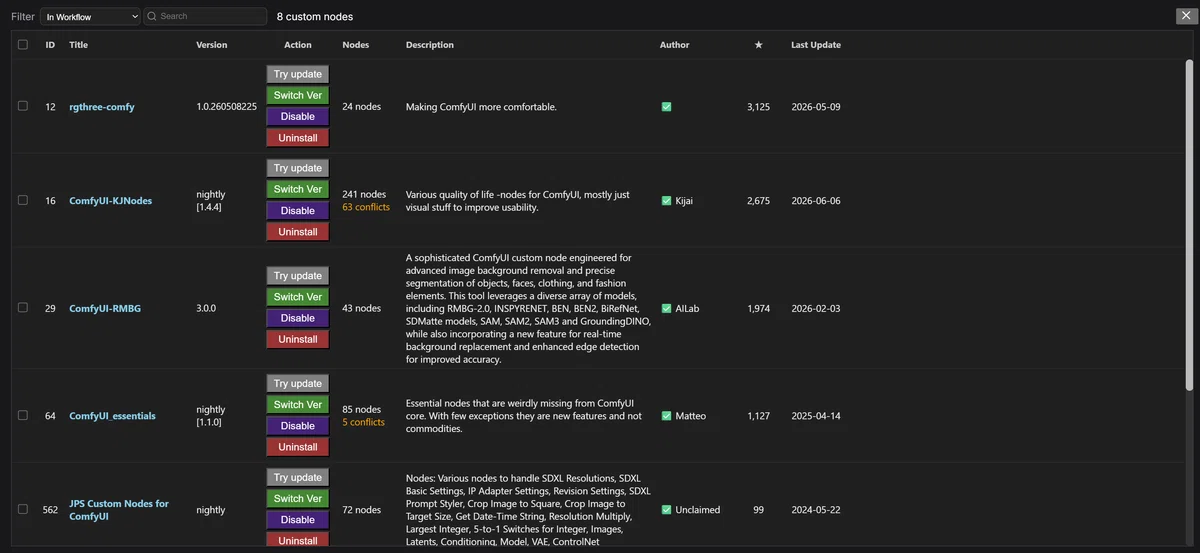Click the 63 conflicts warning for KJNodes
The height and width of the screenshot is (553, 1200).
coord(366,208)
